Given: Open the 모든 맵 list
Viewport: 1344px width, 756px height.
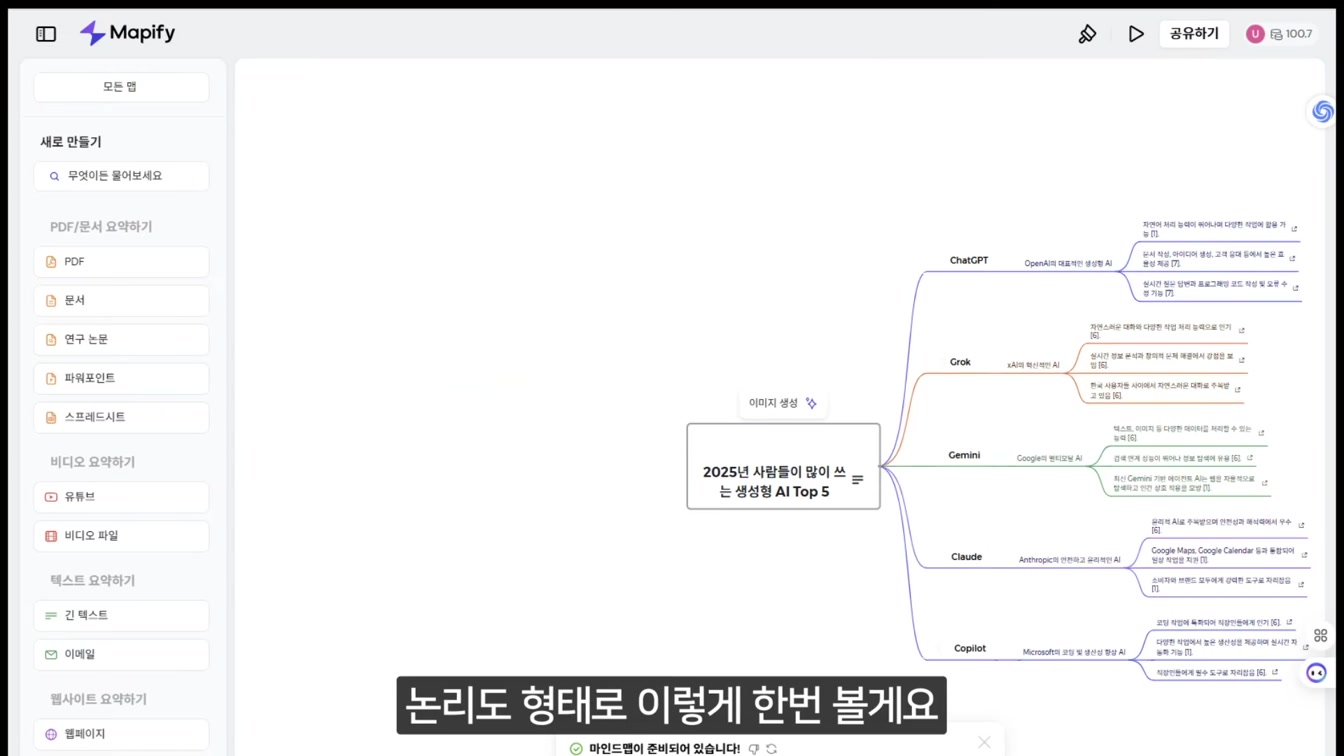Looking at the screenshot, I should (x=121, y=87).
